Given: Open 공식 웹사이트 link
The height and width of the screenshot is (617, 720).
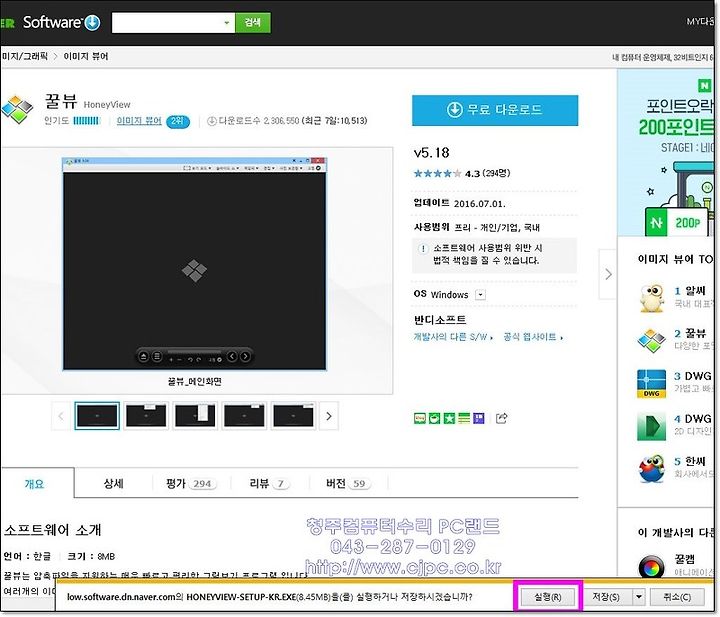Looking at the screenshot, I should tap(533, 337).
